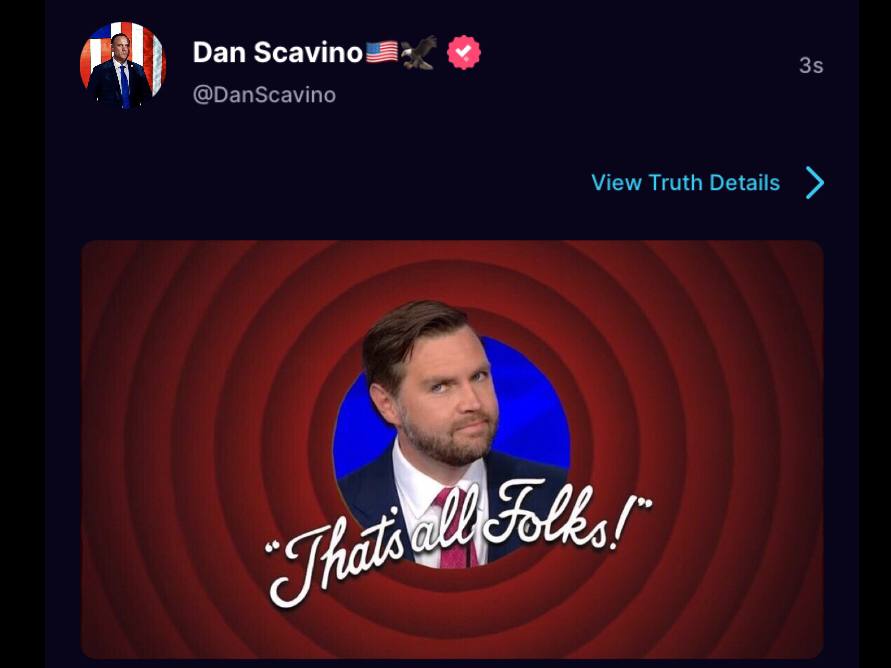Click the "That's all Folks!" script caption
Image resolution: width=891 pixels, height=668 pixels.
tap(458, 541)
